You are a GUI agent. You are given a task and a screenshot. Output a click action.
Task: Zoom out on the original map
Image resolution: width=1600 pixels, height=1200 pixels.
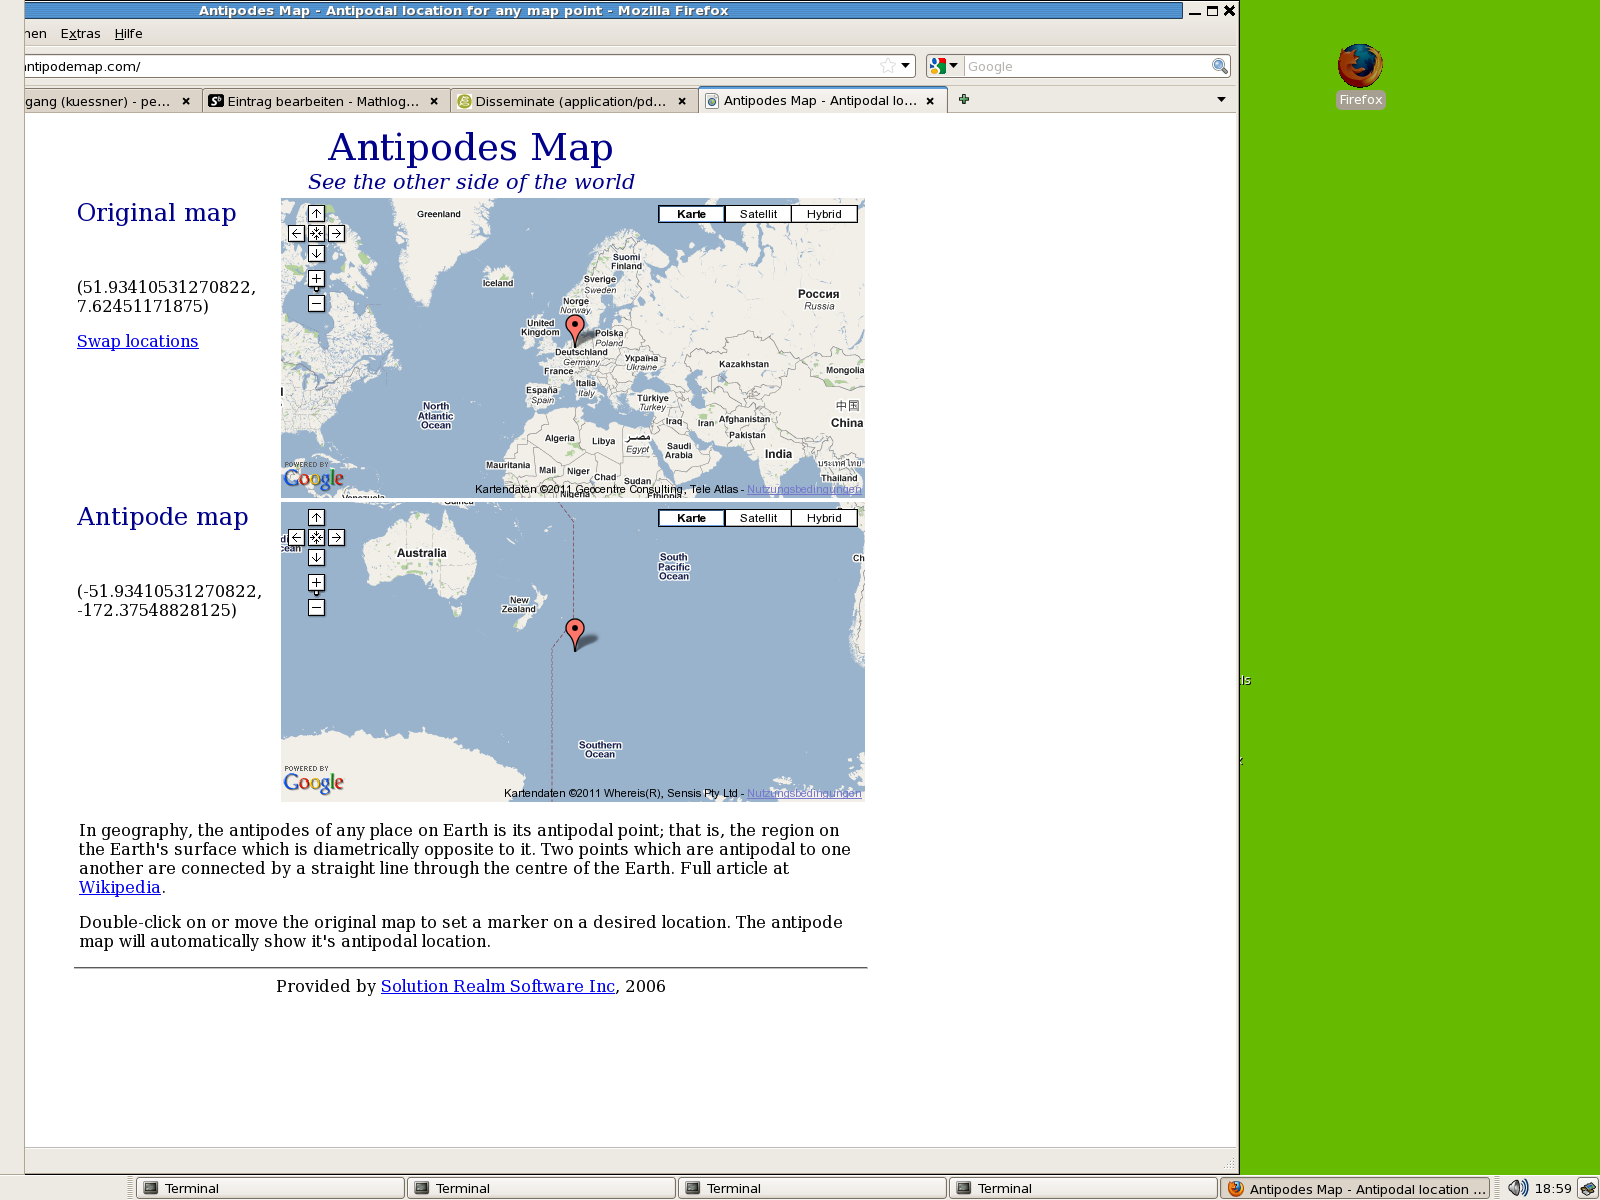316,303
